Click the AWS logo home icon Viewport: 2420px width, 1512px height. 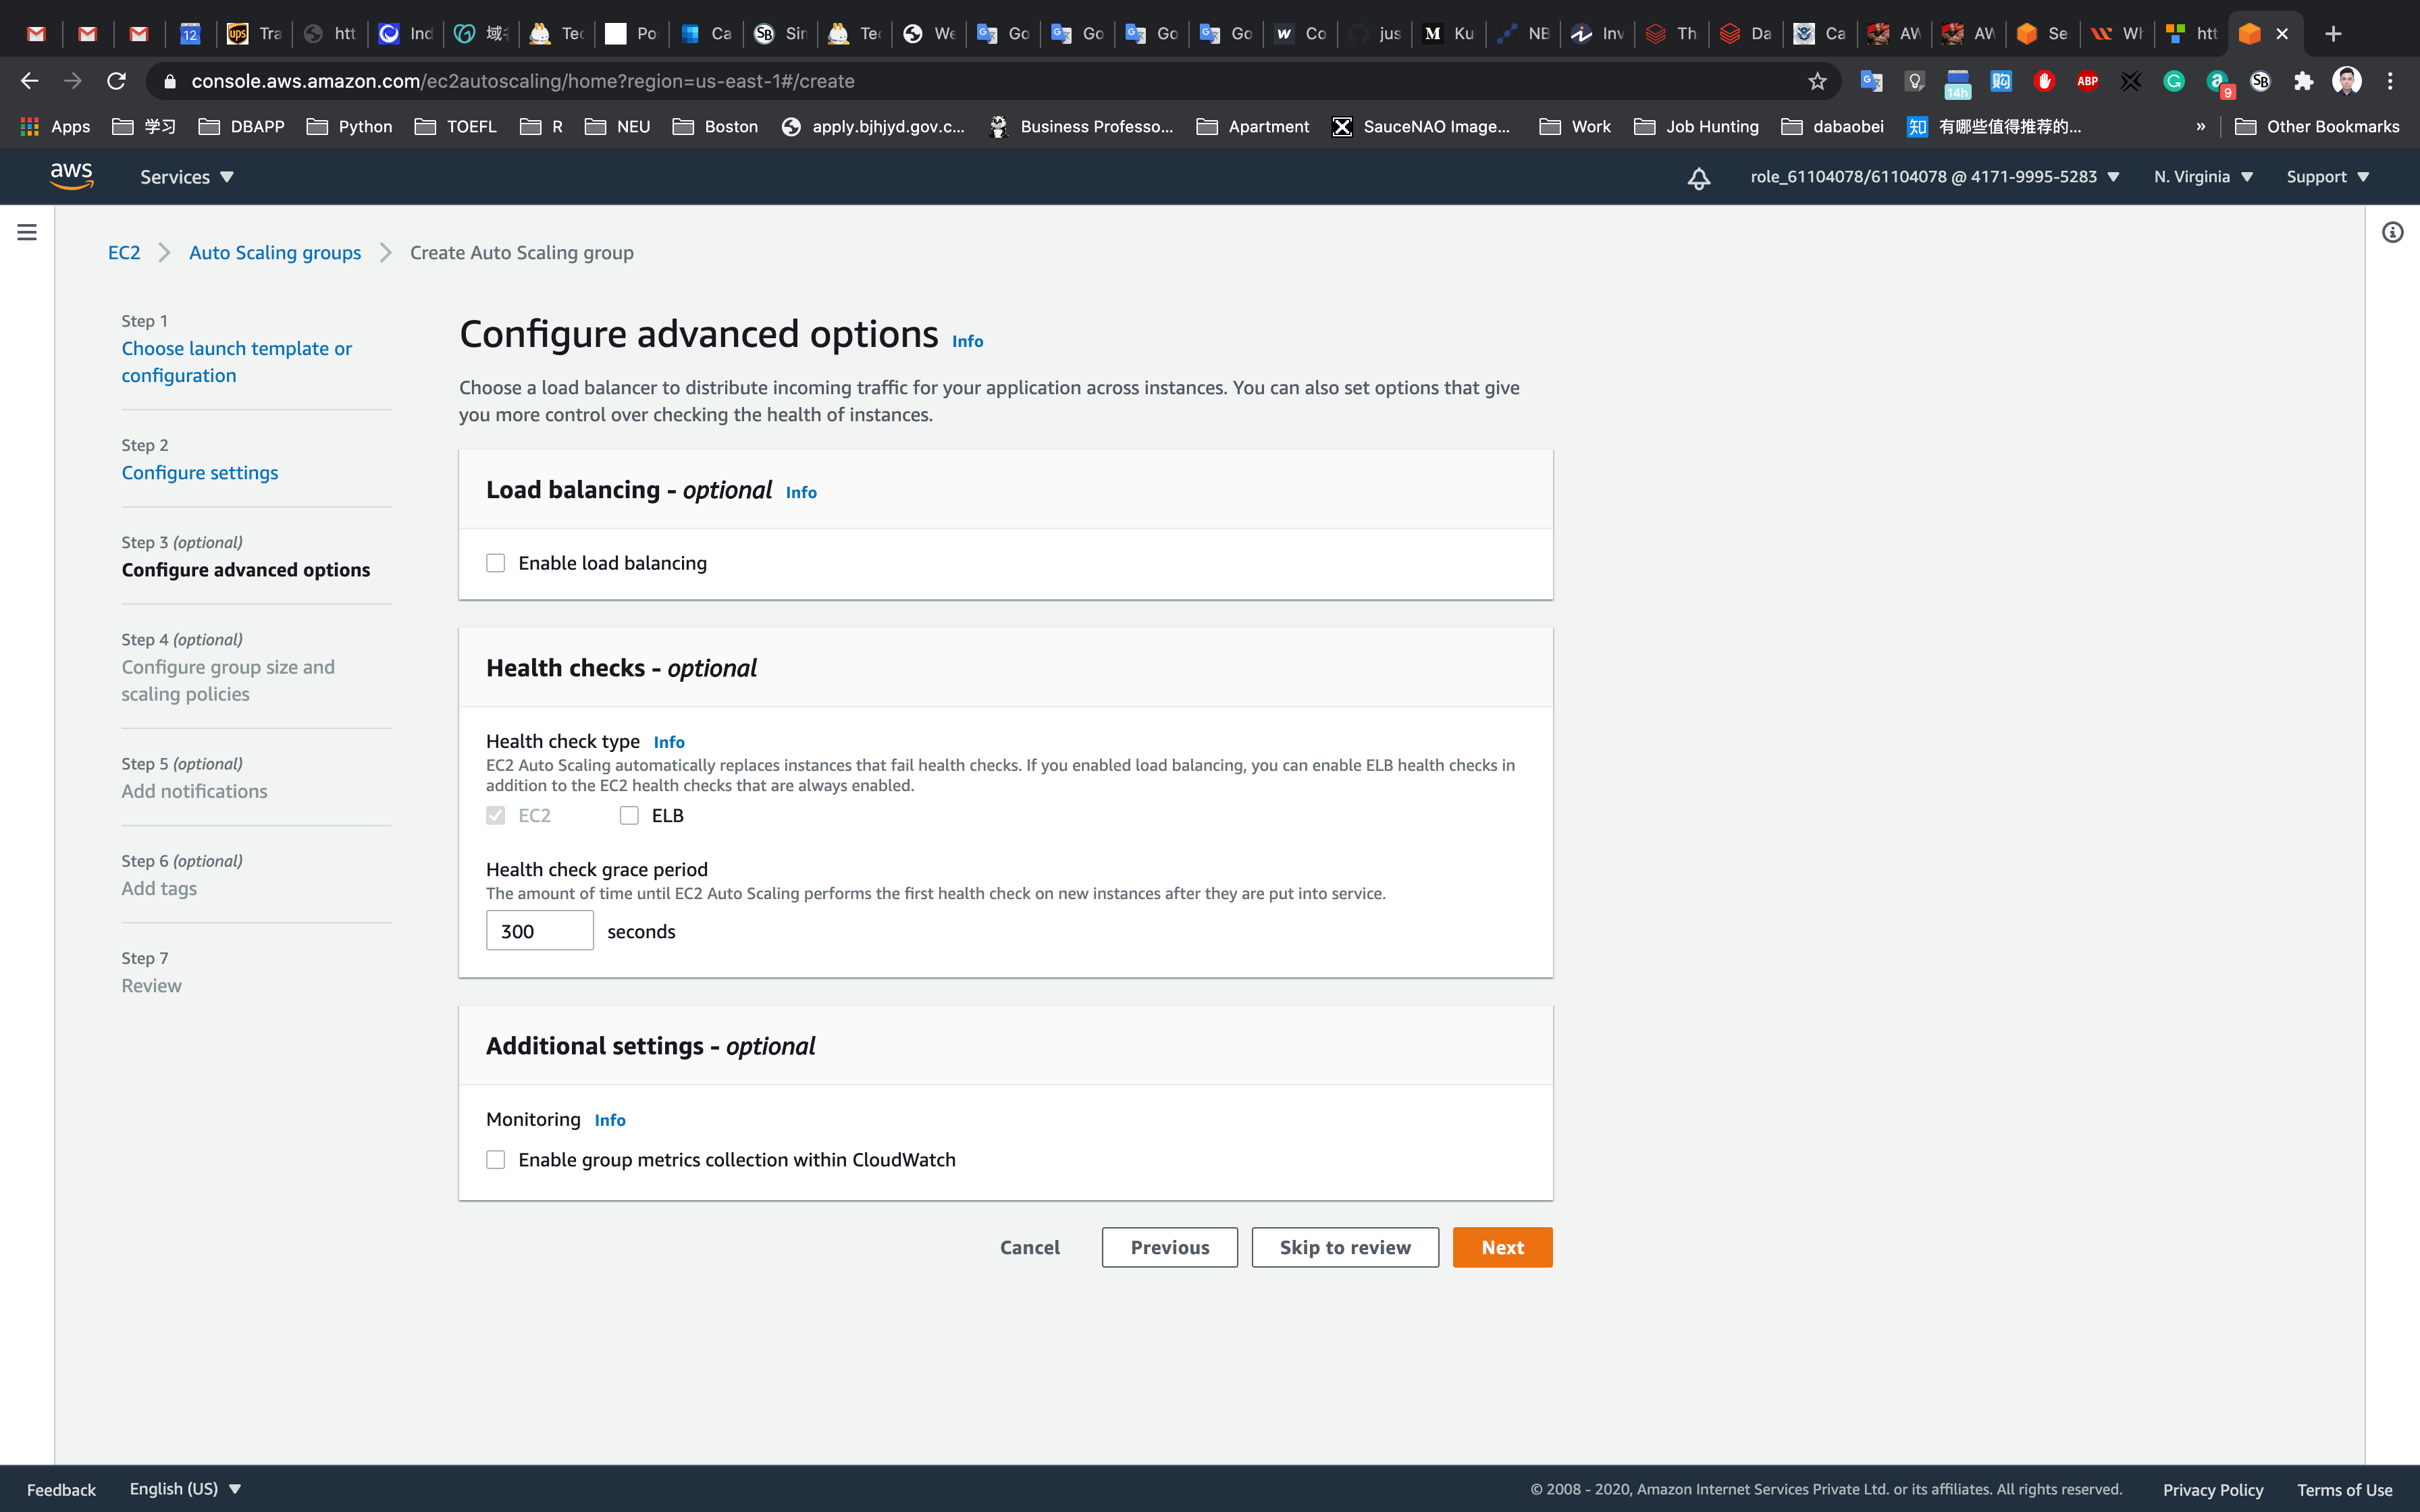click(71, 176)
